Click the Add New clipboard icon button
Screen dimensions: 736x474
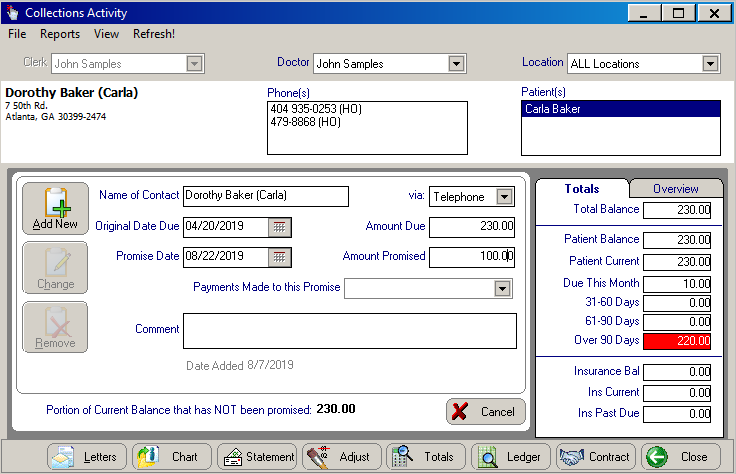55,209
